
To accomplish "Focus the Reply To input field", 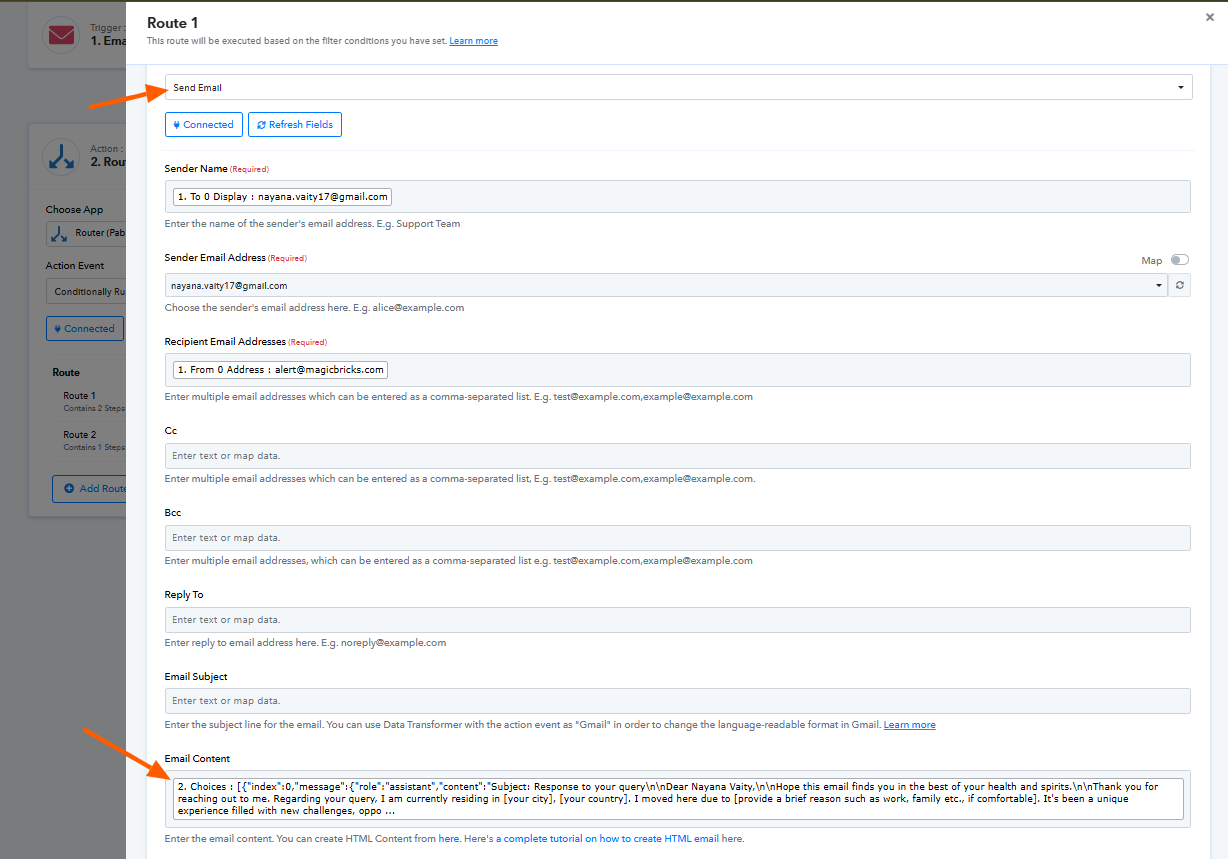I will point(677,620).
